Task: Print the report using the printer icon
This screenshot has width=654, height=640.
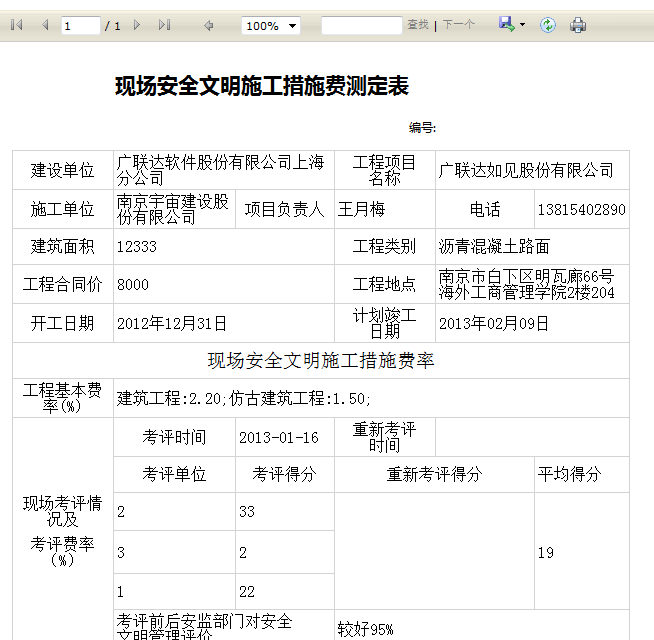Action: click(578, 25)
